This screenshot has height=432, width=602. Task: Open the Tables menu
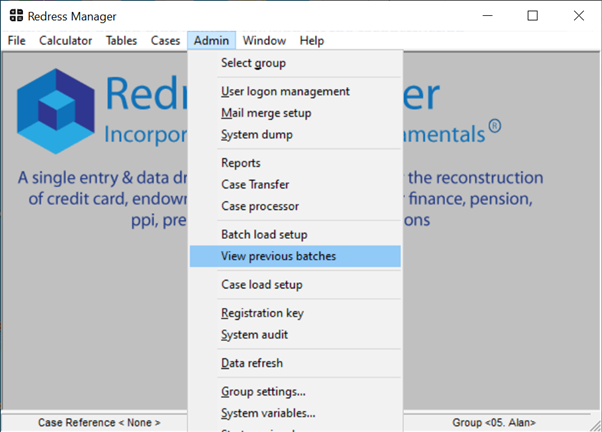pyautogui.click(x=121, y=40)
